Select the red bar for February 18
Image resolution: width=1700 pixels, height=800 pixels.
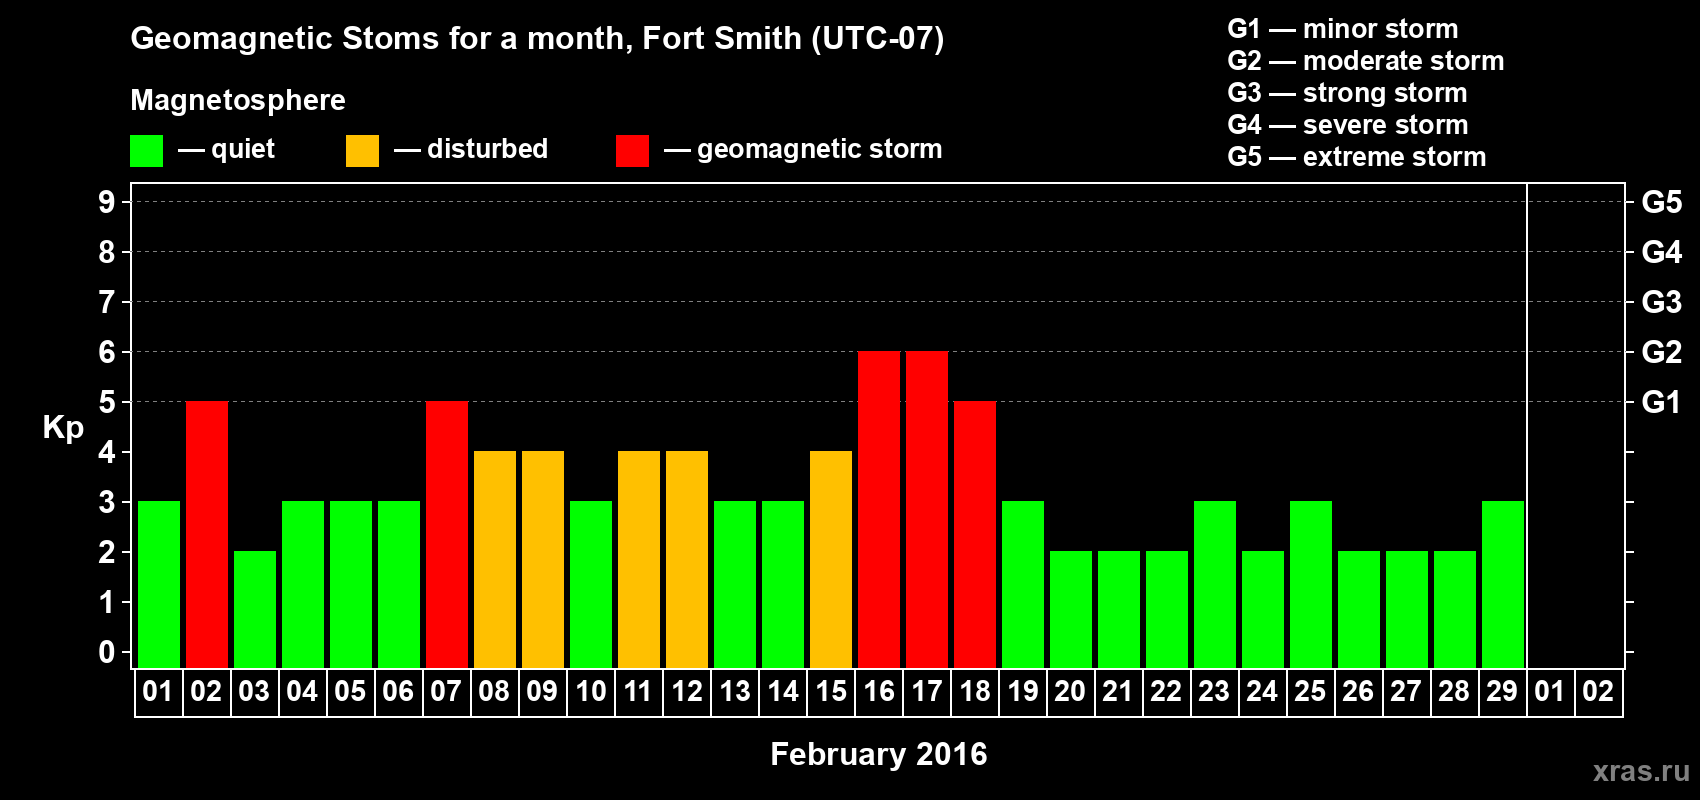[x=975, y=535]
